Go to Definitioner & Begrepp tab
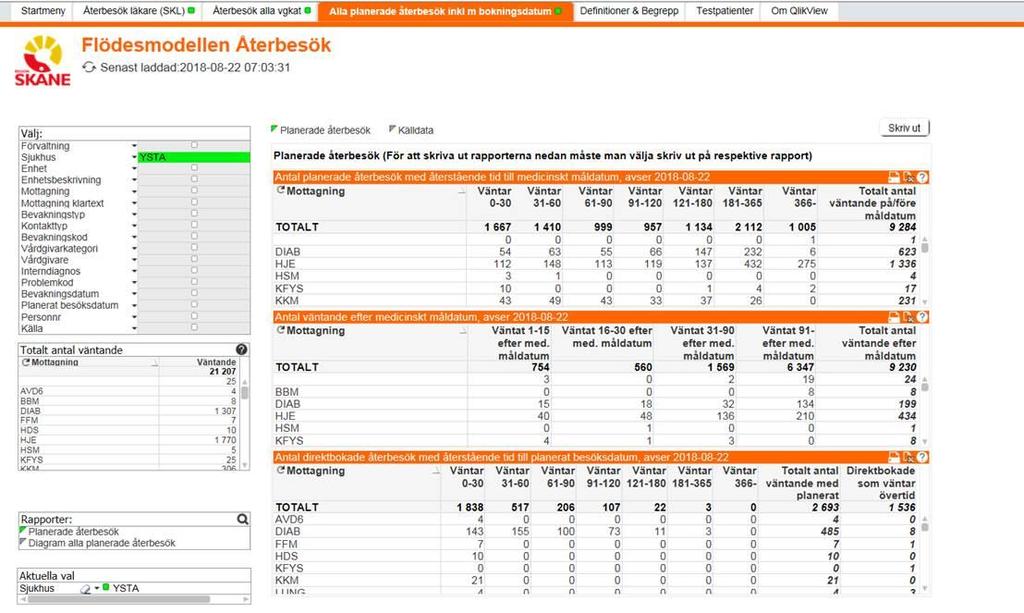Image resolution: width=1024 pixels, height=613 pixels. [x=629, y=11]
